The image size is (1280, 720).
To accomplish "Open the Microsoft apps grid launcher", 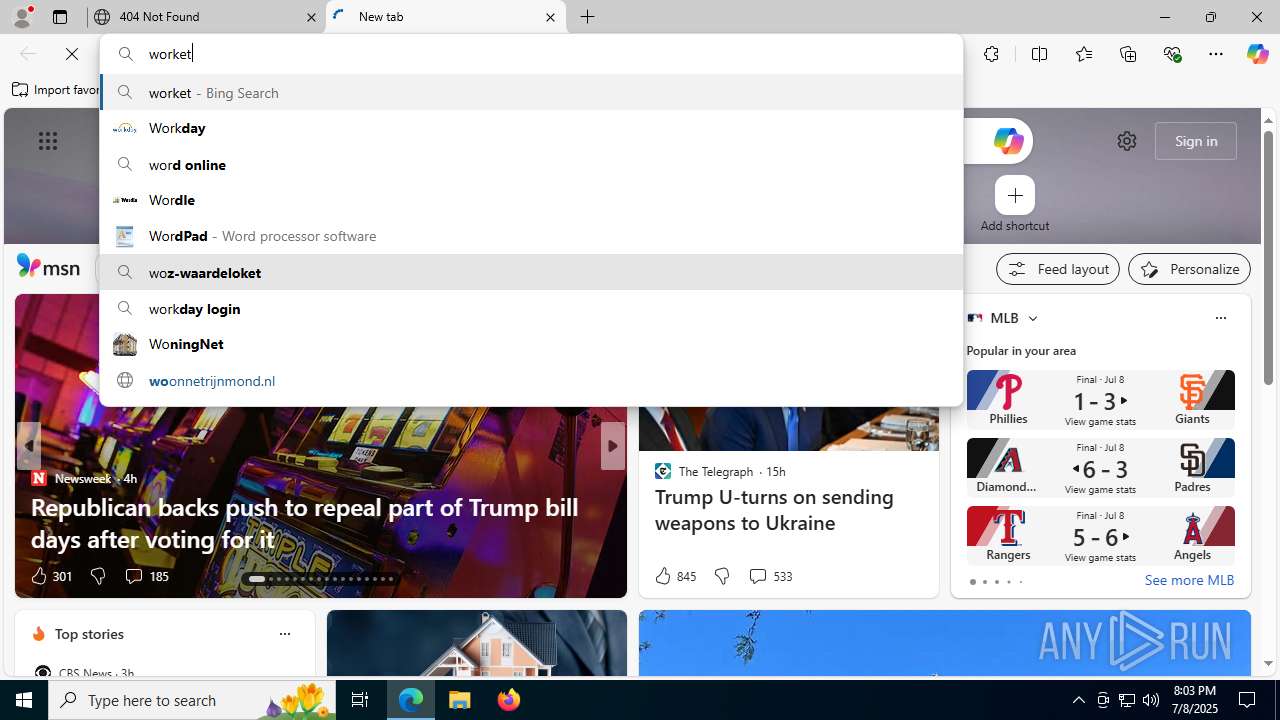I will 48,141.
